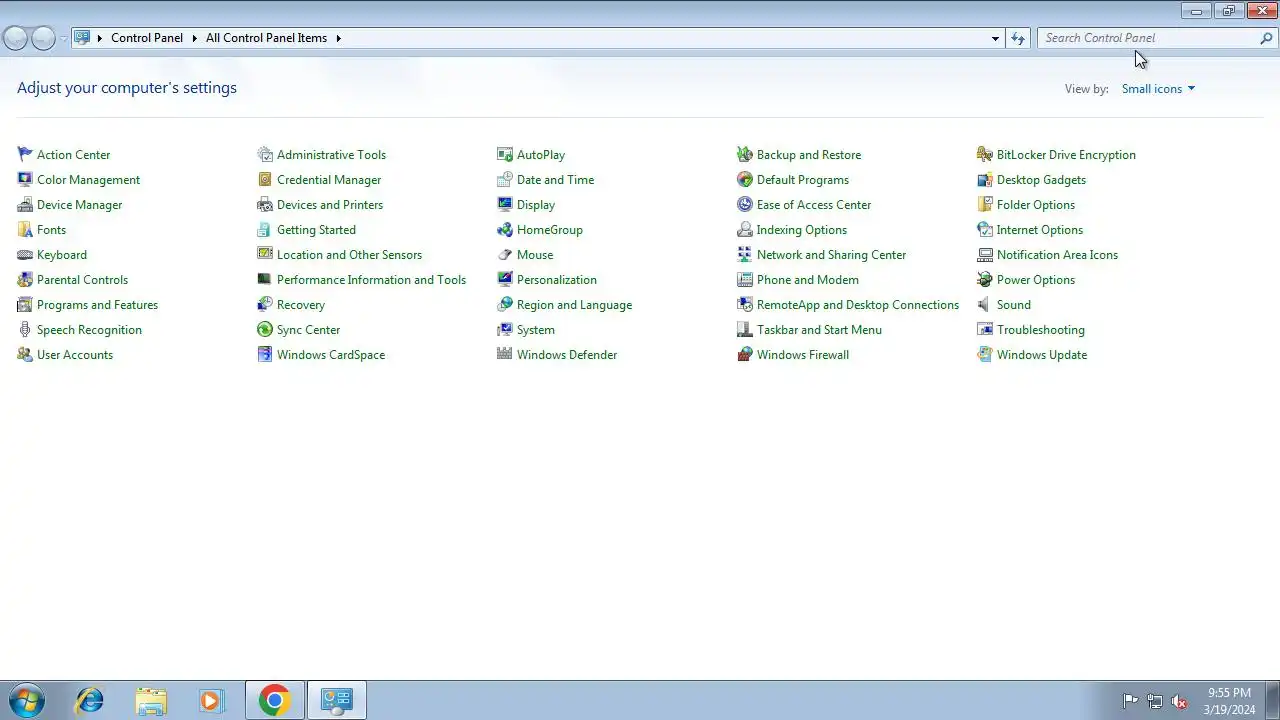Open Personalization settings
Screen dimensions: 1280x720
click(x=557, y=279)
